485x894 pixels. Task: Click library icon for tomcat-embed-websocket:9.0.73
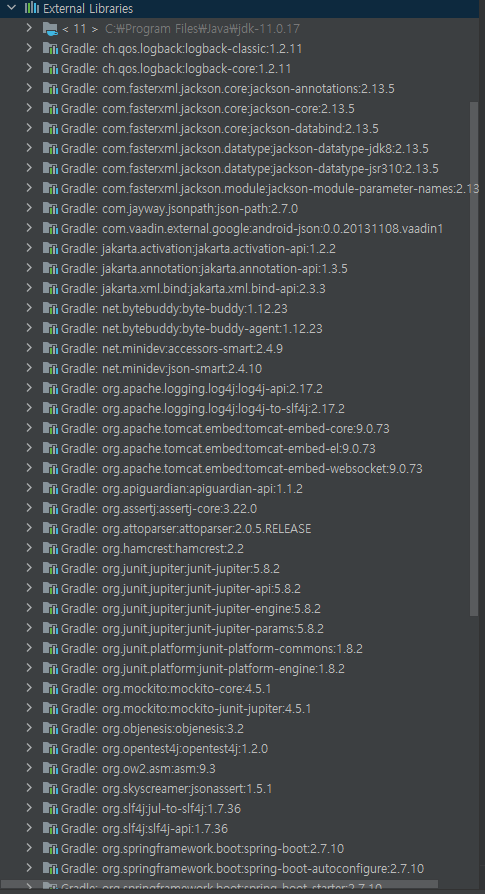pyautogui.click(x=51, y=468)
